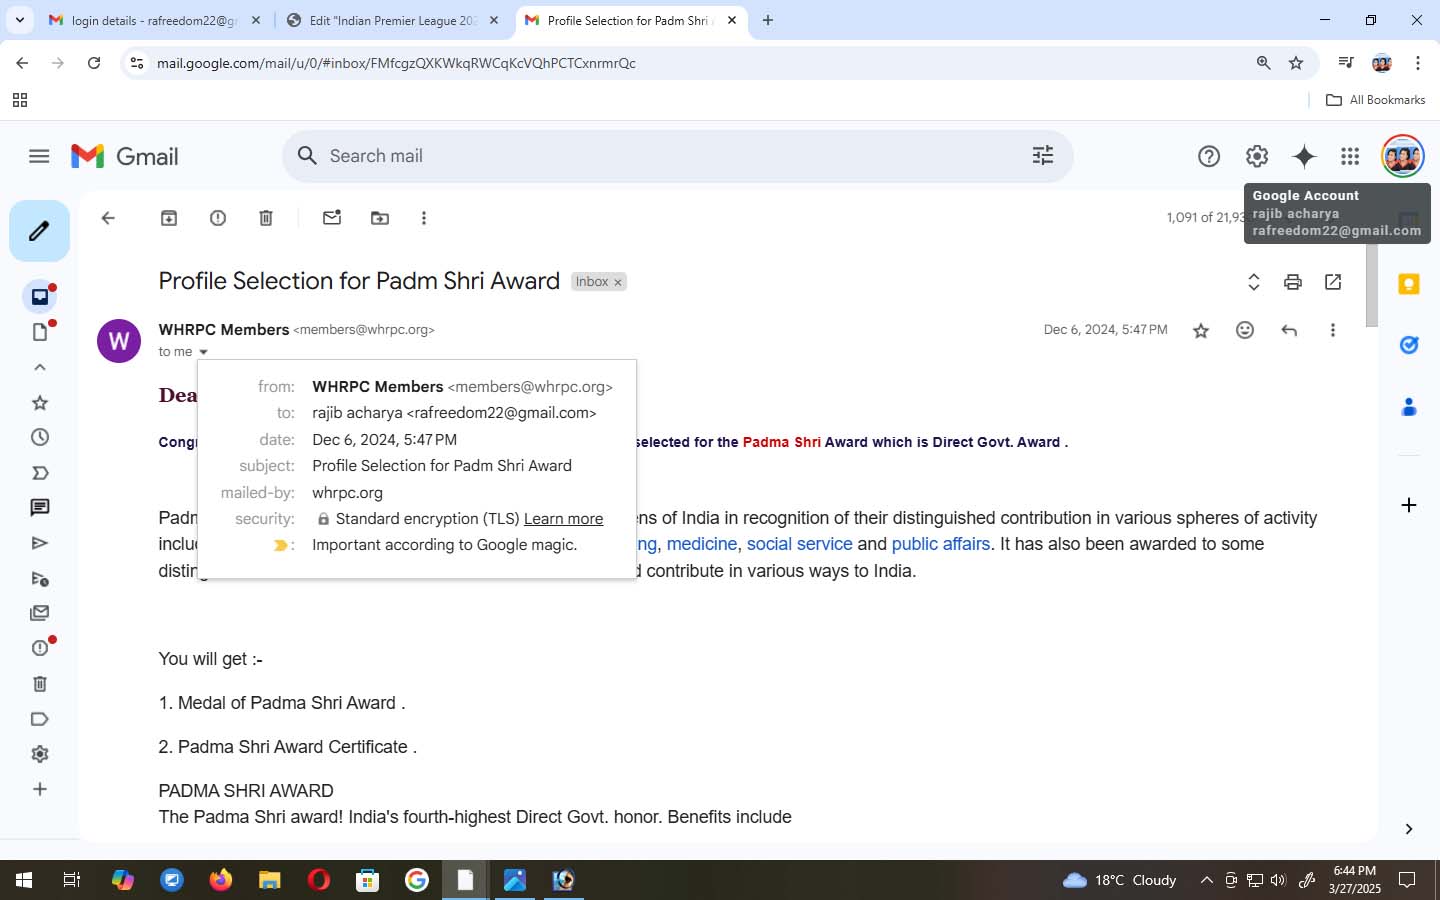Image resolution: width=1440 pixels, height=900 pixels.
Task: Open Gmail Support help icon
Action: click(1209, 156)
